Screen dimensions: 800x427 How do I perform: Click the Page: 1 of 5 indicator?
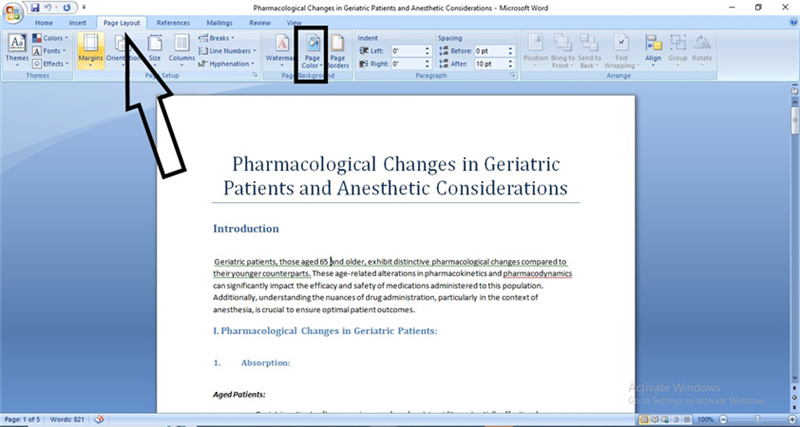coord(21,419)
